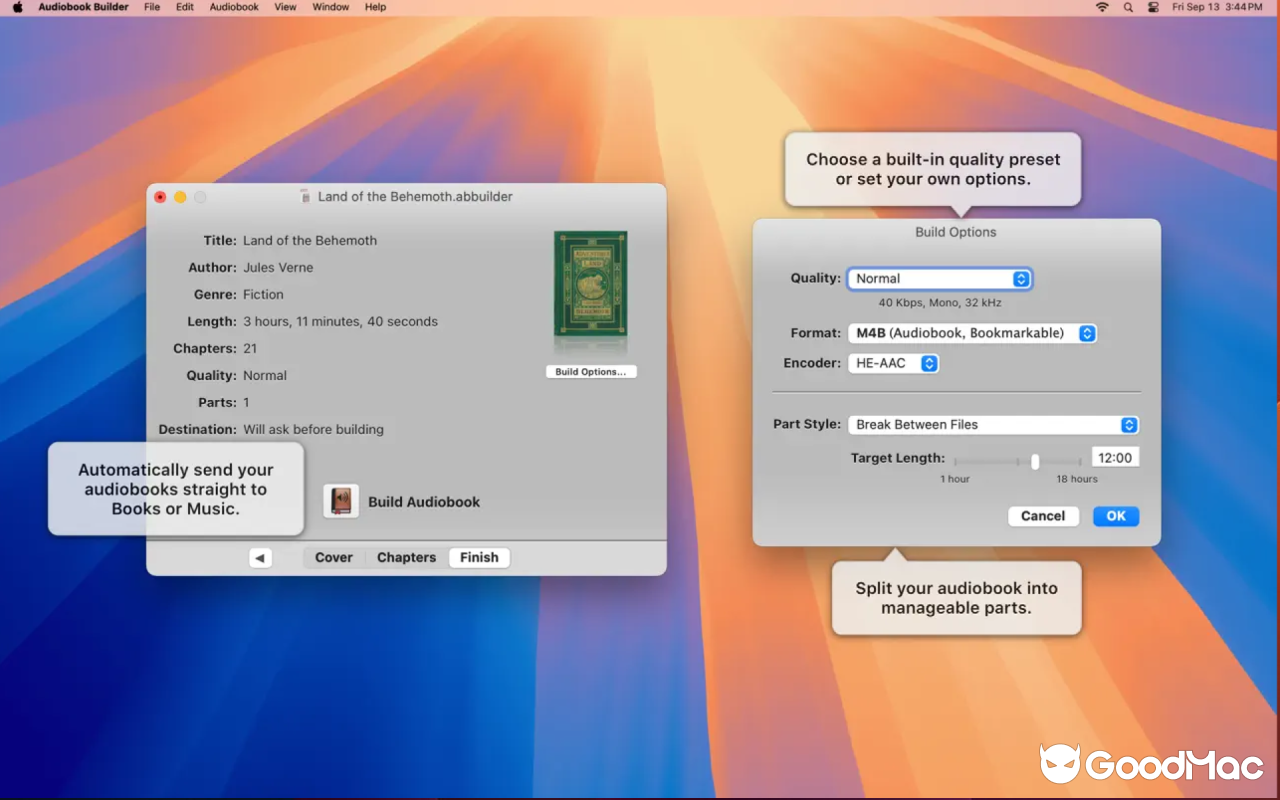Screen dimensions: 1280x800
Task: Click the document icon beside the window title
Action: pyautogui.click(x=304, y=196)
